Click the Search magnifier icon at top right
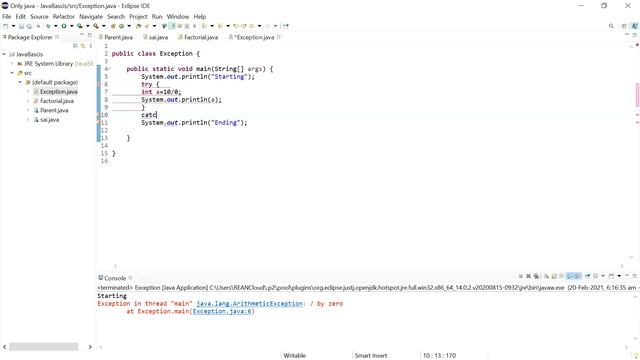This screenshot has height=360, width=640. click(x=611, y=26)
